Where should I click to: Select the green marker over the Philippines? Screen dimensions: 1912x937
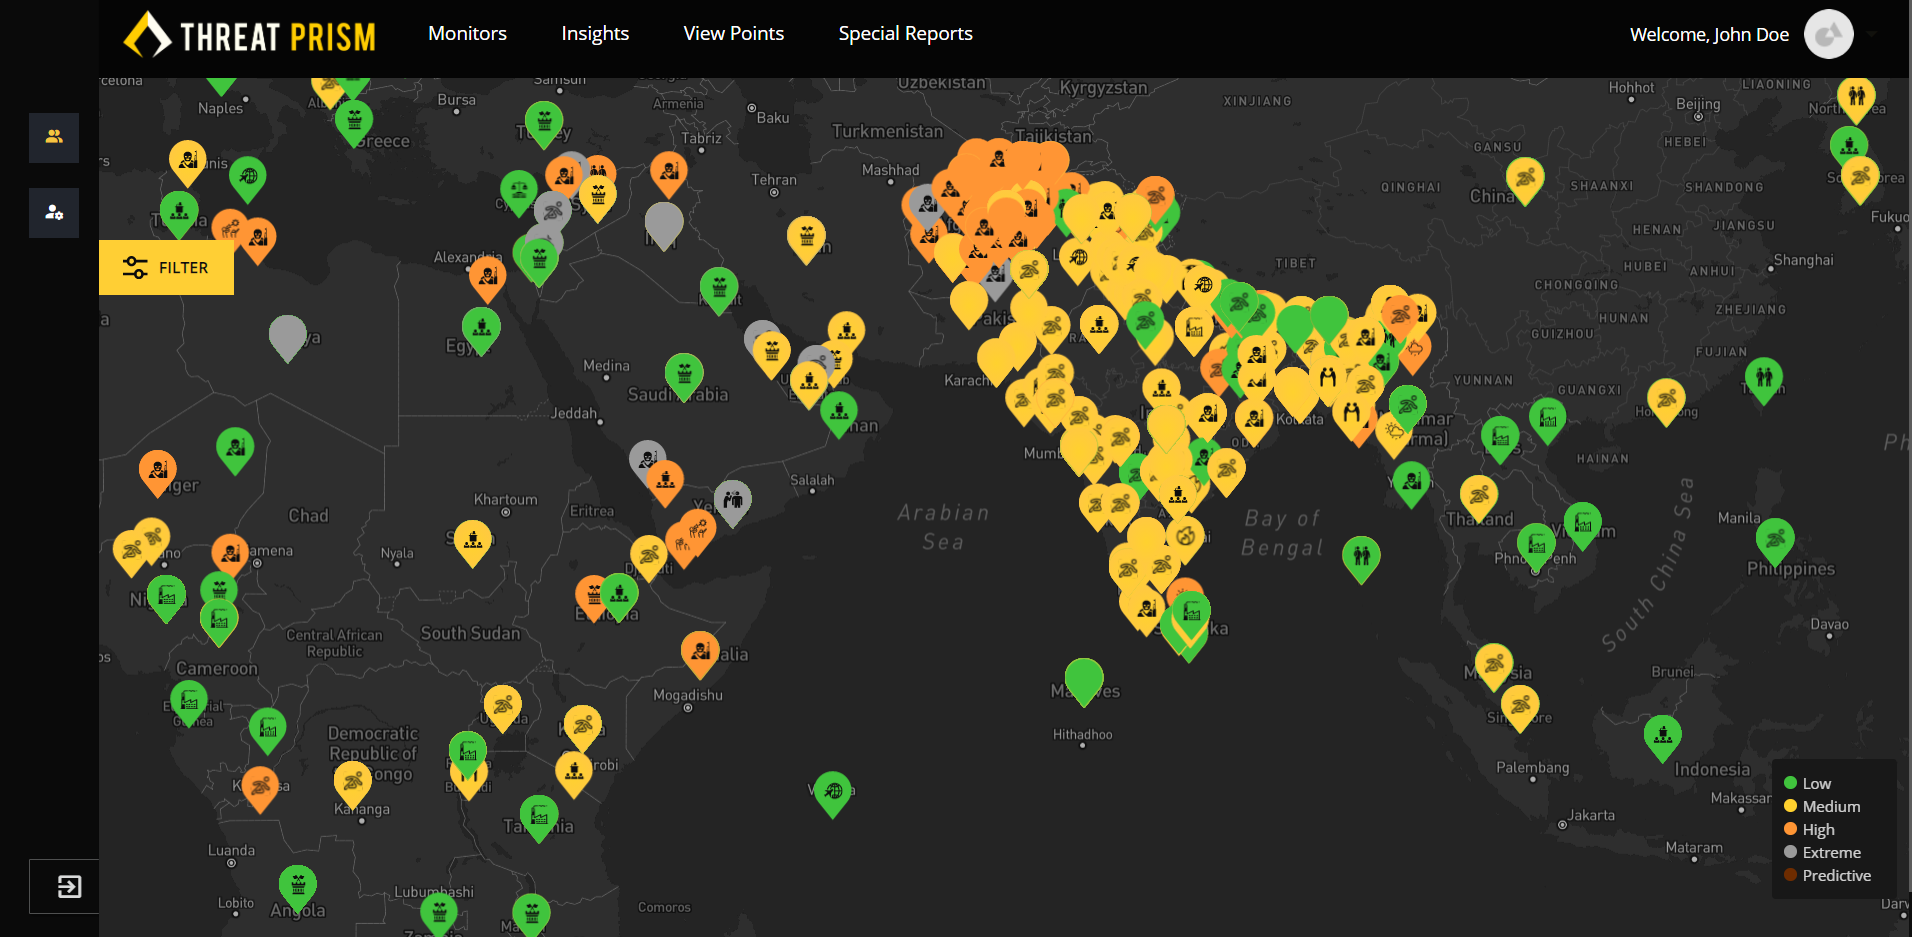click(x=1775, y=539)
